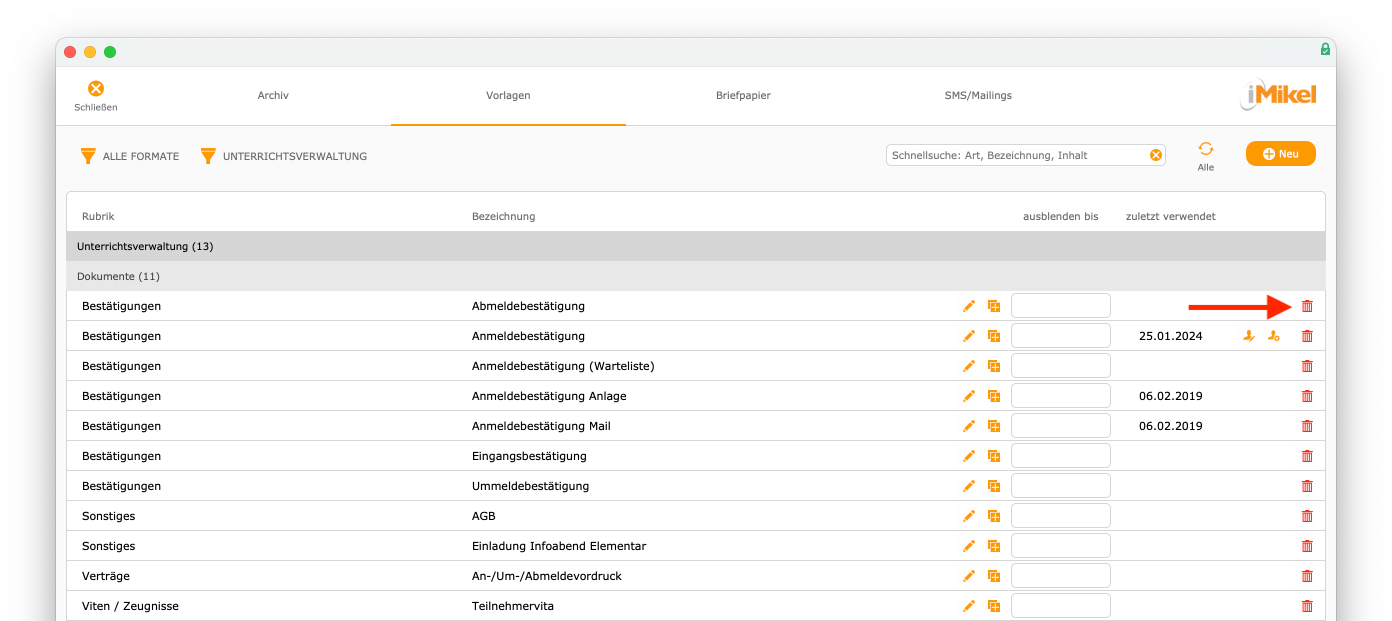Click the 25.01.2024 last-used date
The width and height of the screenshot is (1392, 621).
click(x=1170, y=336)
